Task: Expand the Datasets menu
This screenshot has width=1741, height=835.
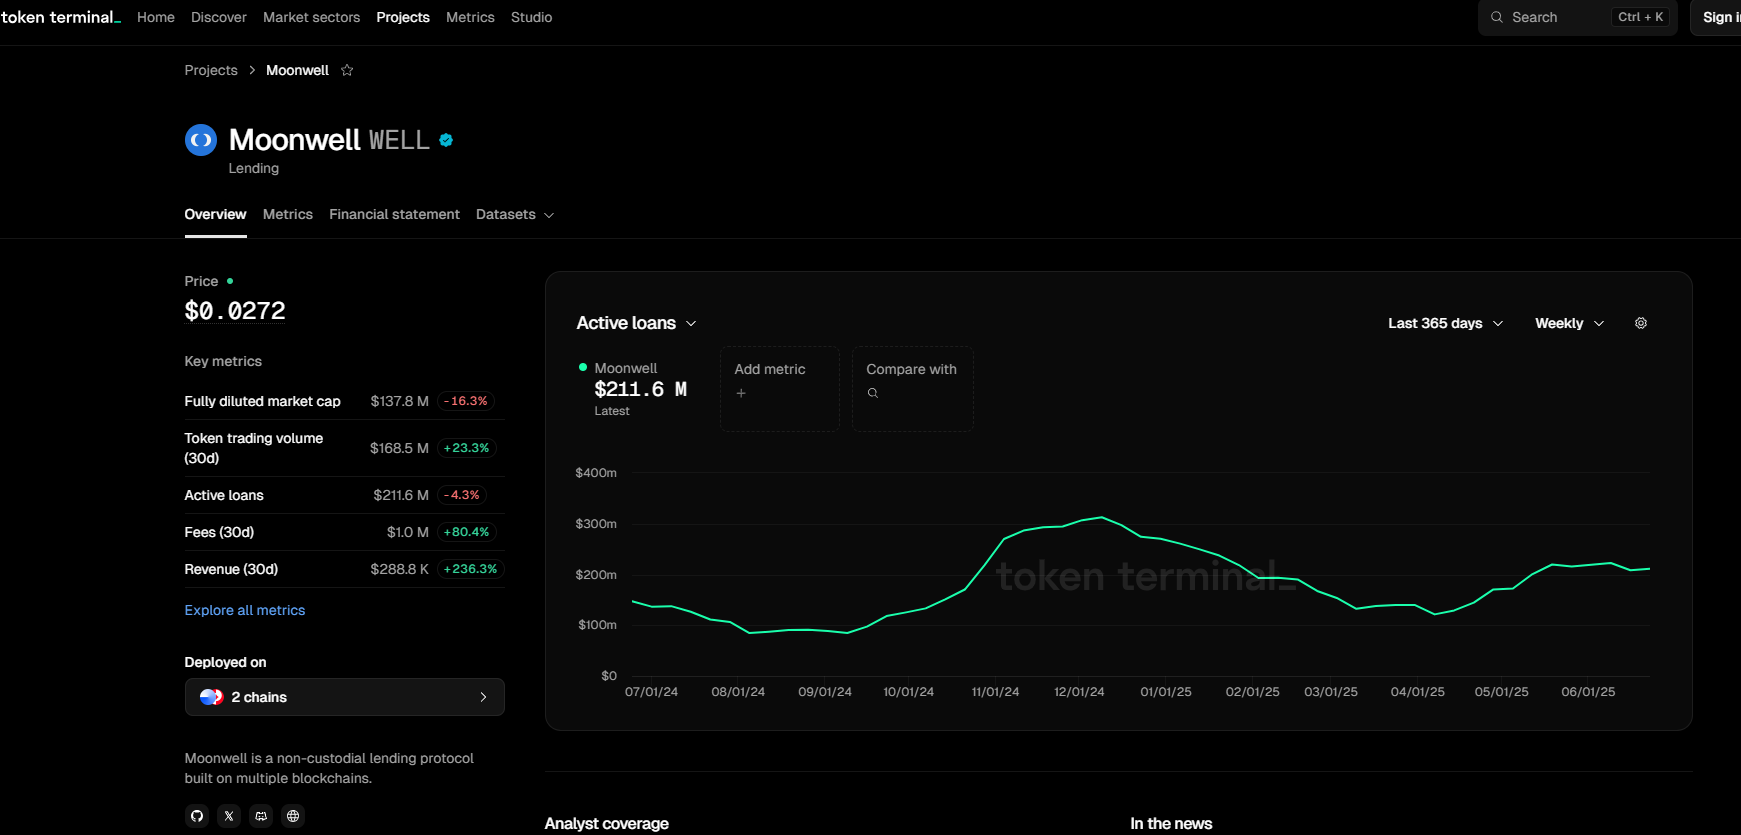Action: (x=514, y=214)
